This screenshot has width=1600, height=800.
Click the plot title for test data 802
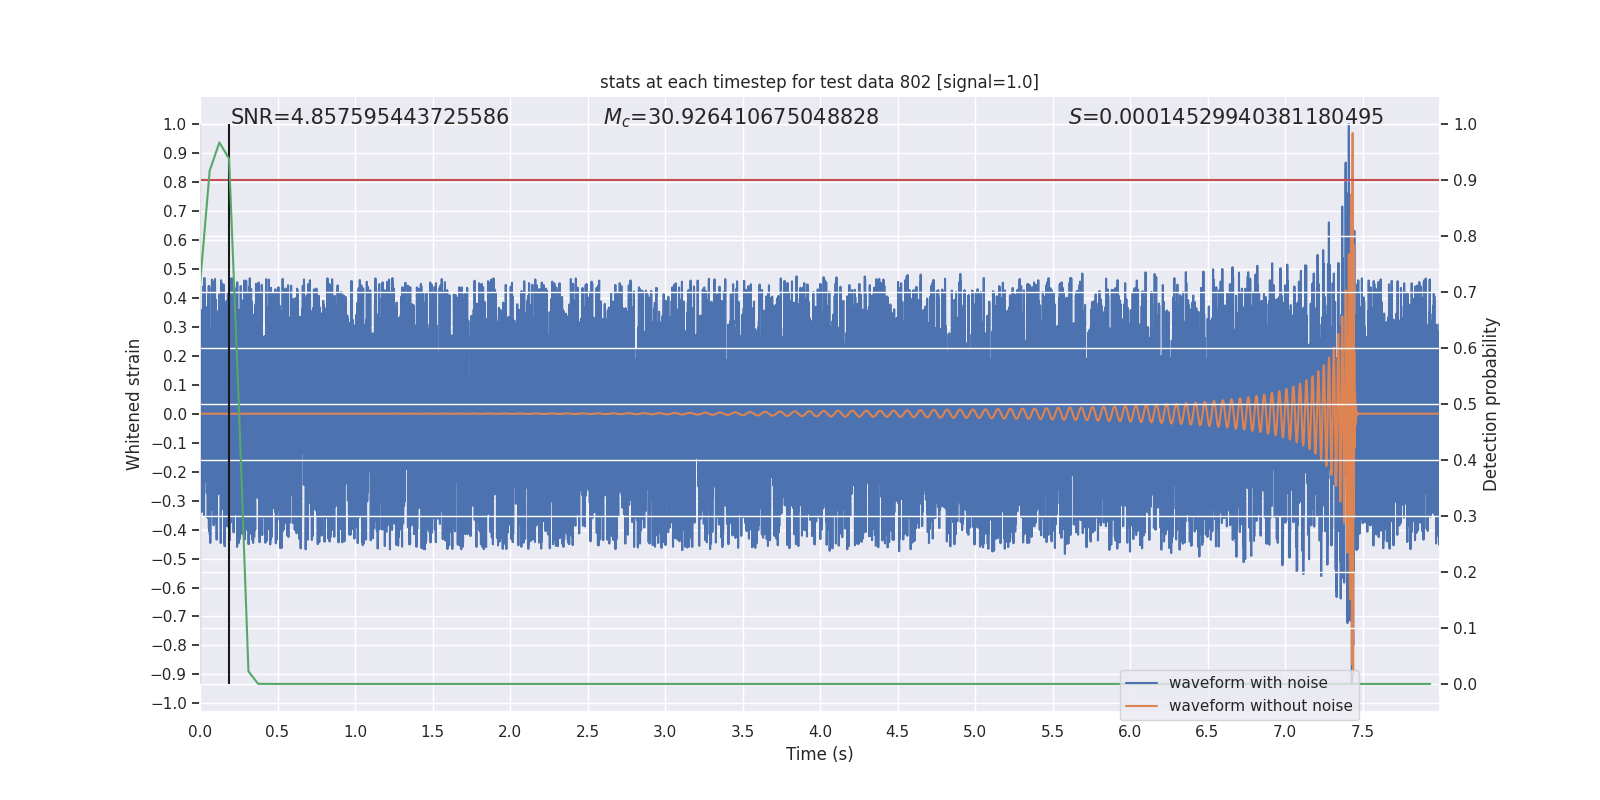(x=819, y=82)
